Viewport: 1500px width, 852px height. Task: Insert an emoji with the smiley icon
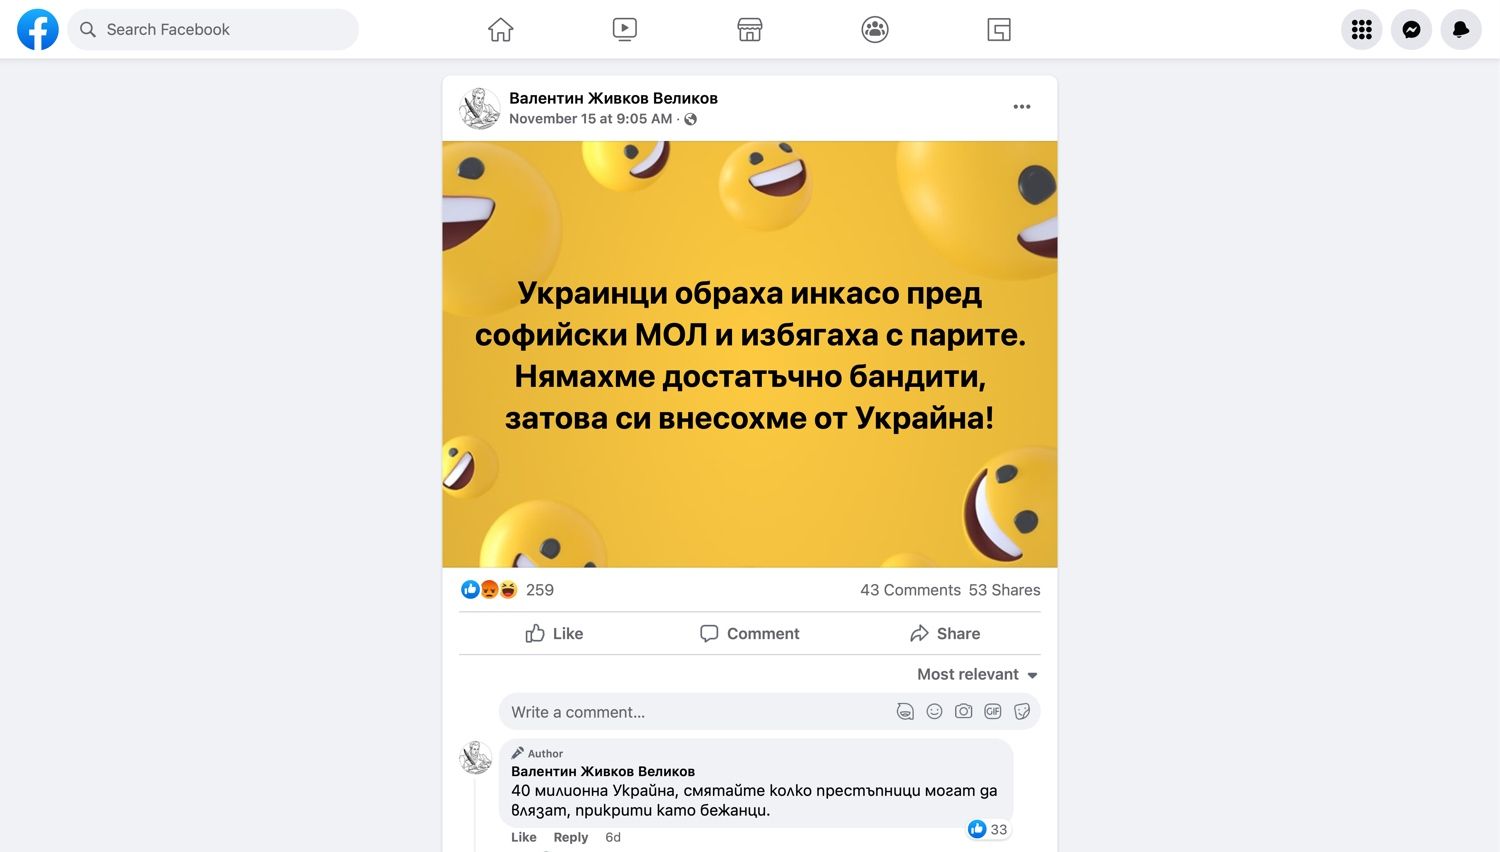pyautogui.click(x=934, y=712)
